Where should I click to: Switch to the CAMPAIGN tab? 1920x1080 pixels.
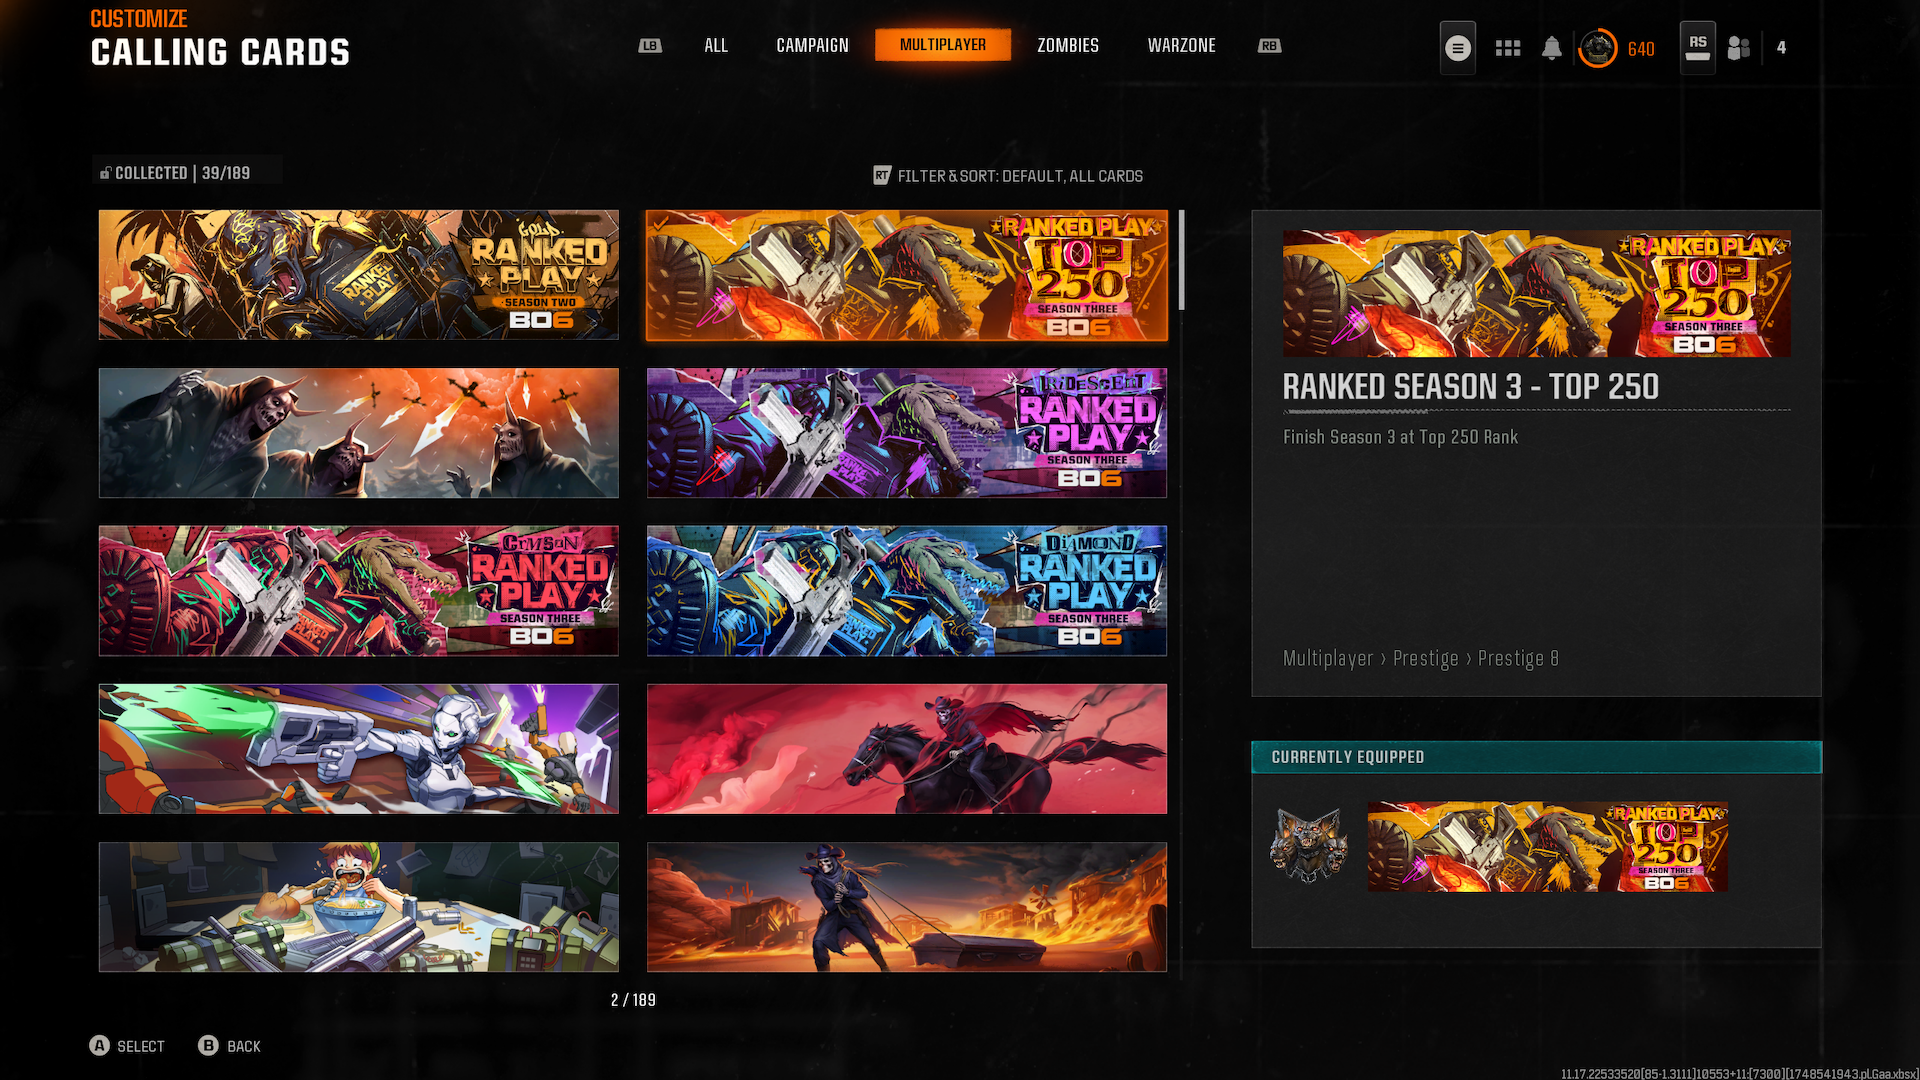point(812,46)
